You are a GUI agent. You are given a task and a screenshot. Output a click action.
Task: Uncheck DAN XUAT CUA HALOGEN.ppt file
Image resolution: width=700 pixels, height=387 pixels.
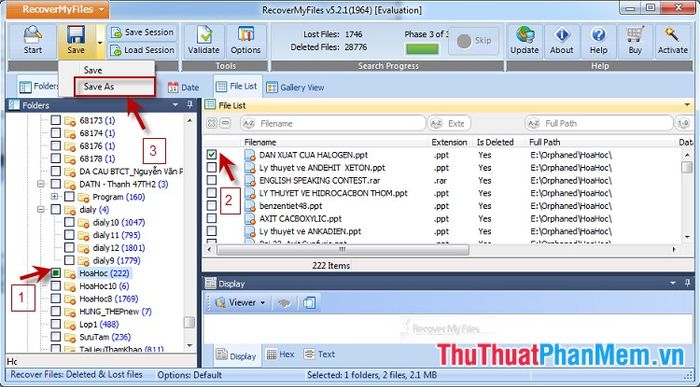click(x=212, y=154)
